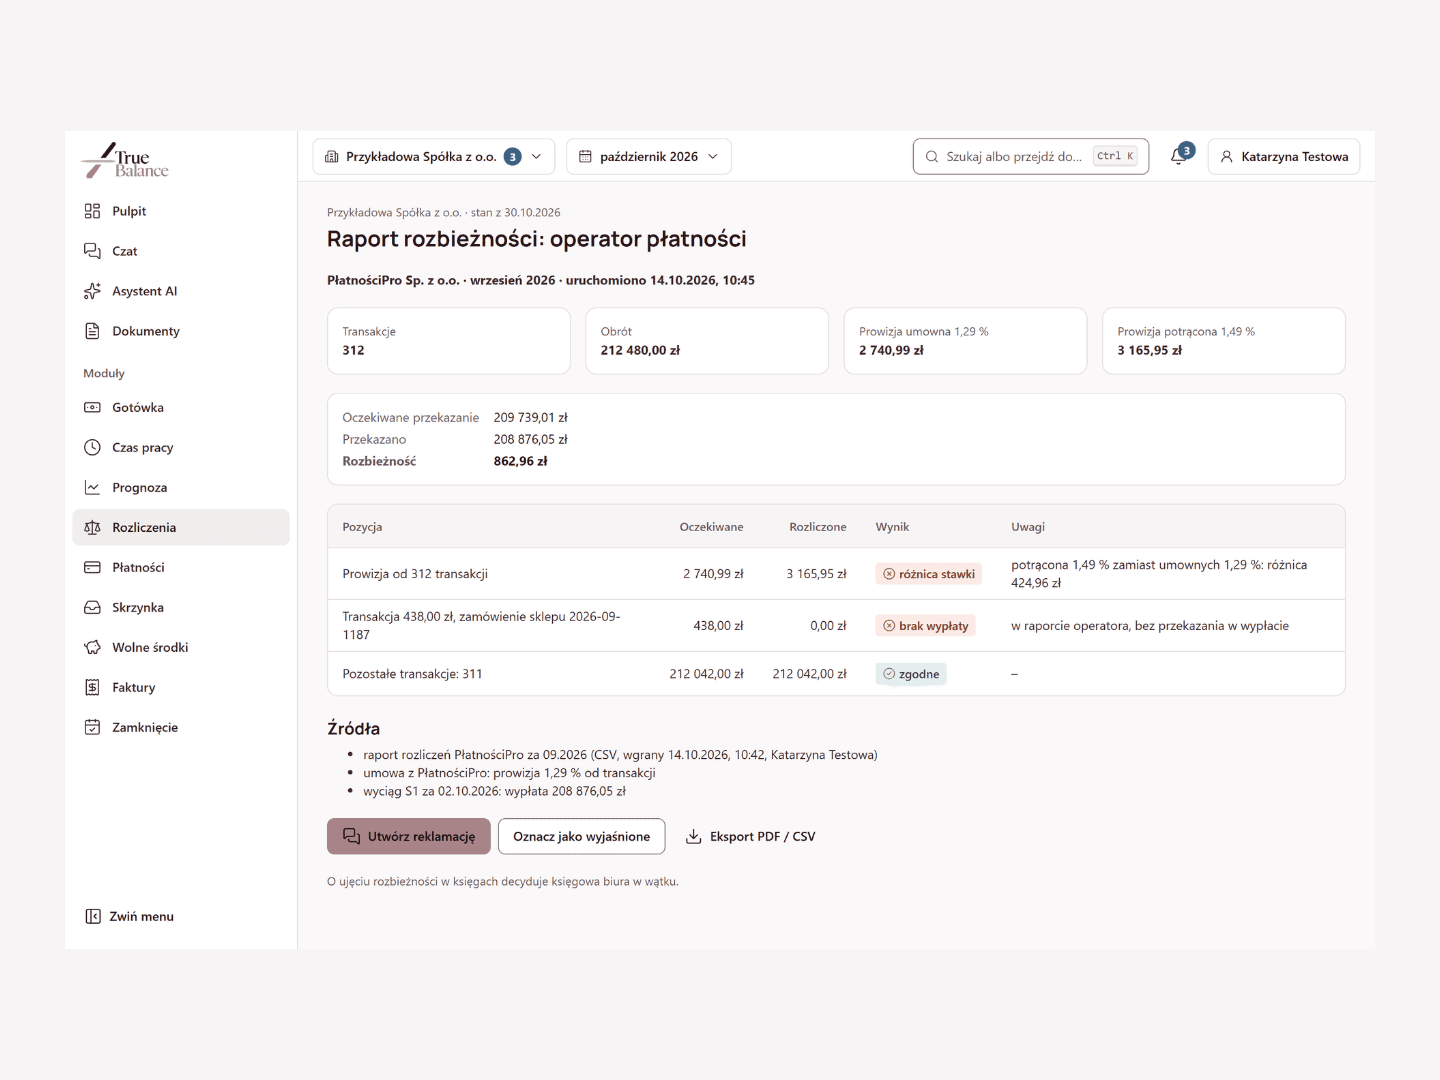Navigate to Faktury module
Screen dimensions: 1440x1080
(181, 687)
